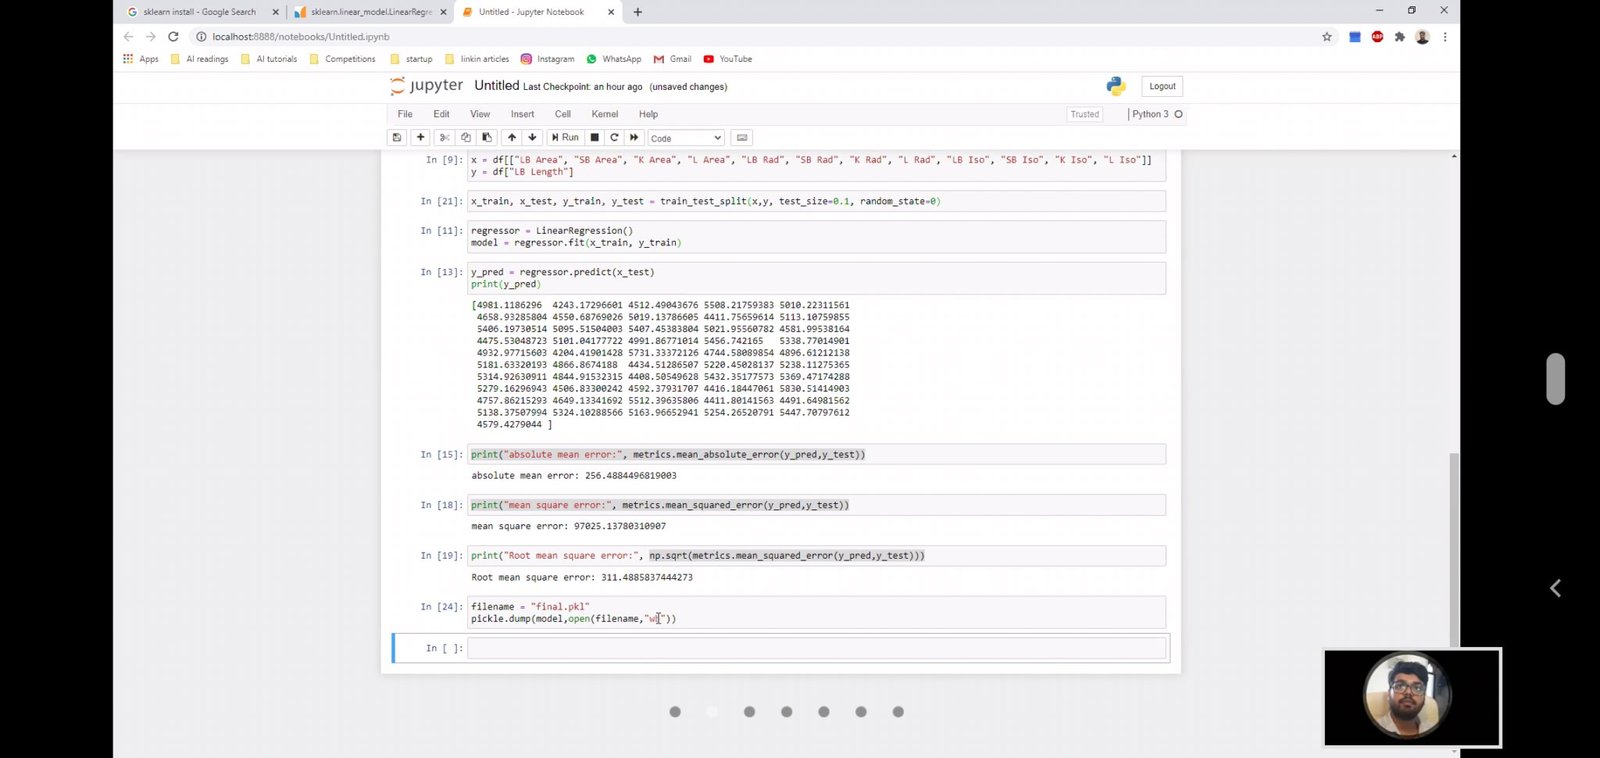Image resolution: width=1600 pixels, height=758 pixels.
Task: Open the command palette keyboard icon
Action: 741,138
